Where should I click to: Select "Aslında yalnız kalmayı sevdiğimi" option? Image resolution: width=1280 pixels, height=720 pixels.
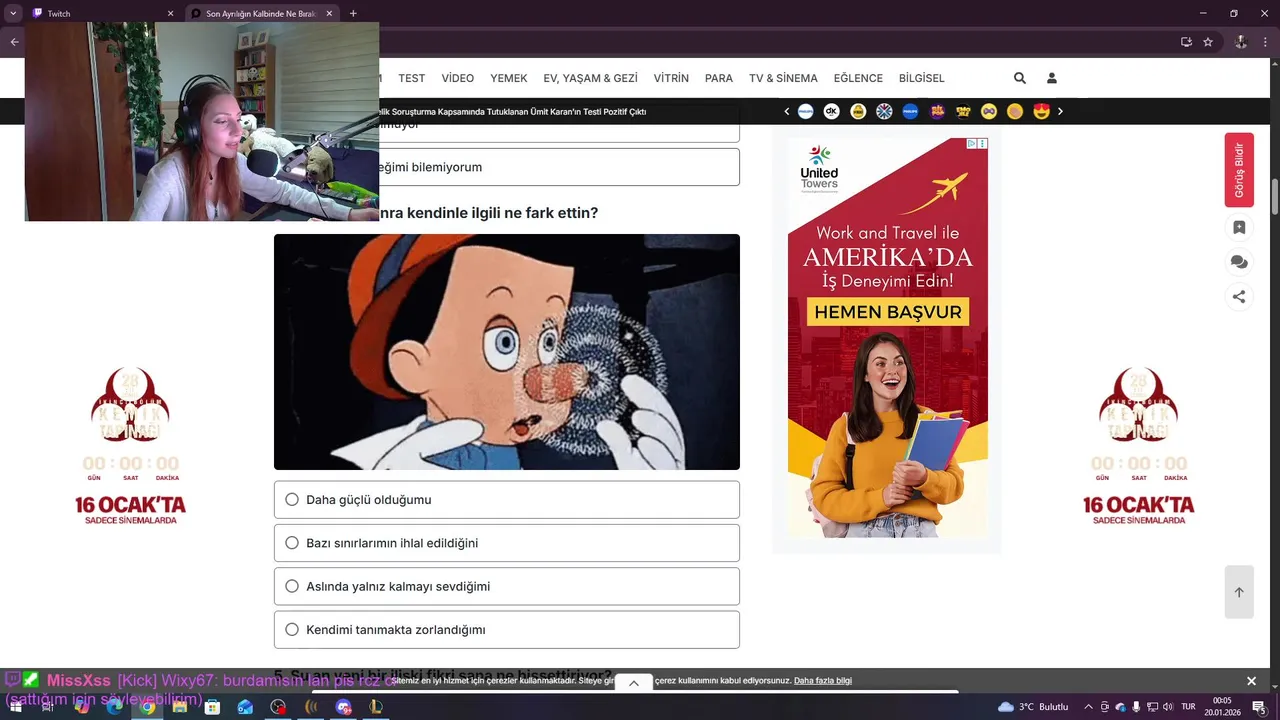click(x=507, y=586)
